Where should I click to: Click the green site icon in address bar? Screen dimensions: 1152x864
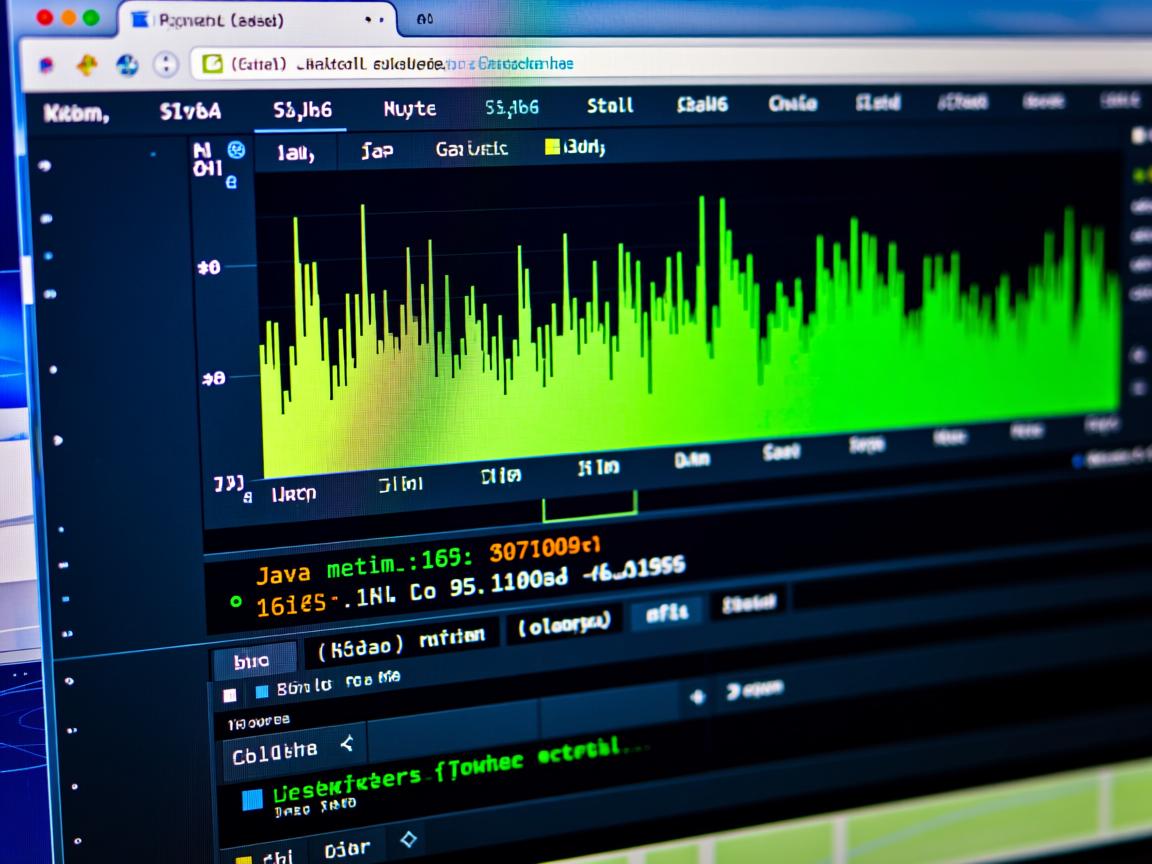[212, 64]
